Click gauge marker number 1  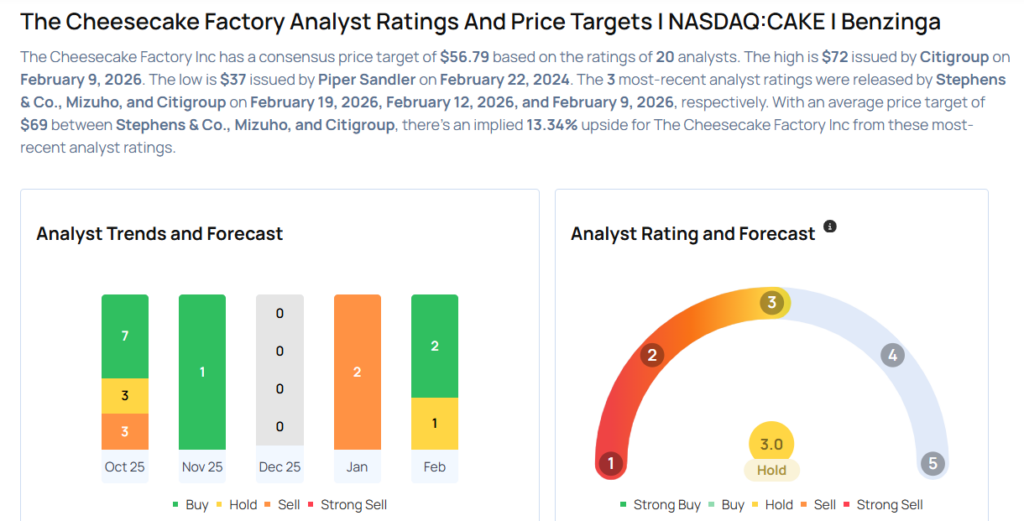[610, 463]
